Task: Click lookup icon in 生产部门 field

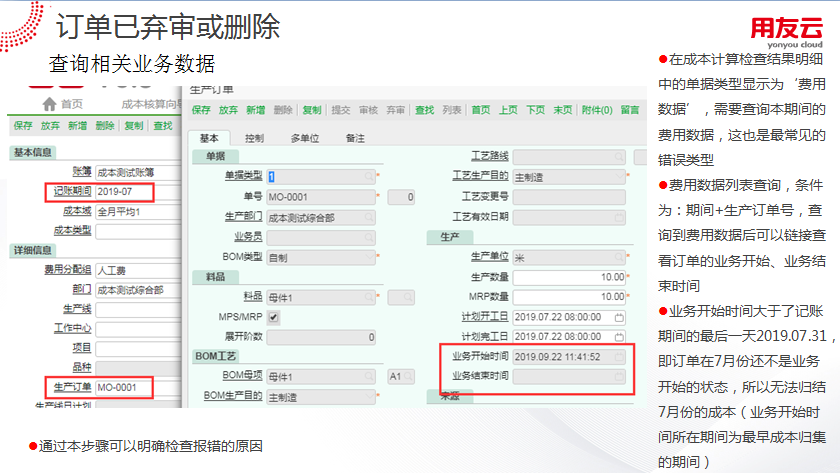Action: [x=369, y=217]
